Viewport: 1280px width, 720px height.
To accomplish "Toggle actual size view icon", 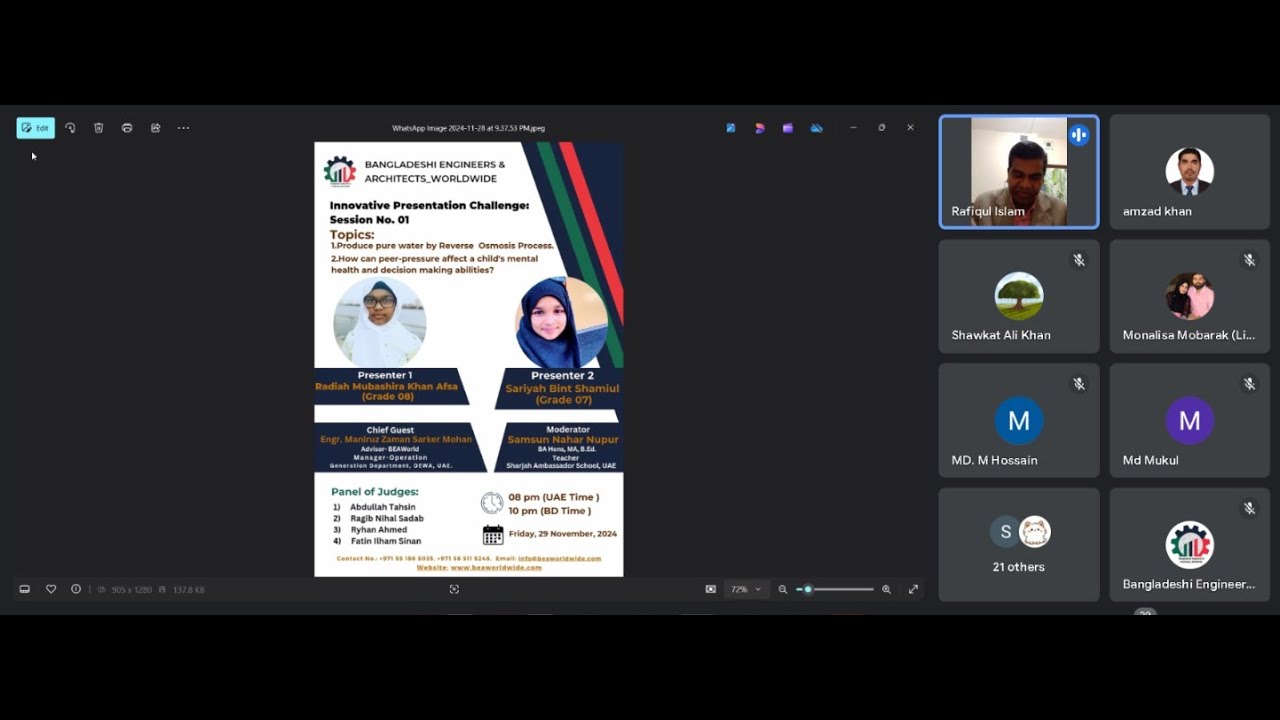I will pyautogui.click(x=711, y=590).
